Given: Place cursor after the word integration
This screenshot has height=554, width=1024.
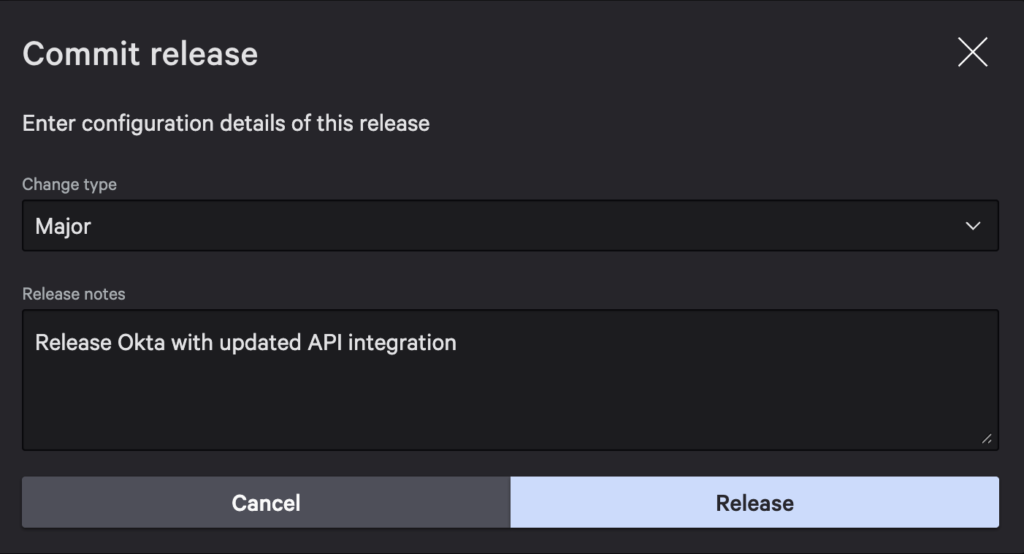Looking at the screenshot, I should (x=457, y=343).
